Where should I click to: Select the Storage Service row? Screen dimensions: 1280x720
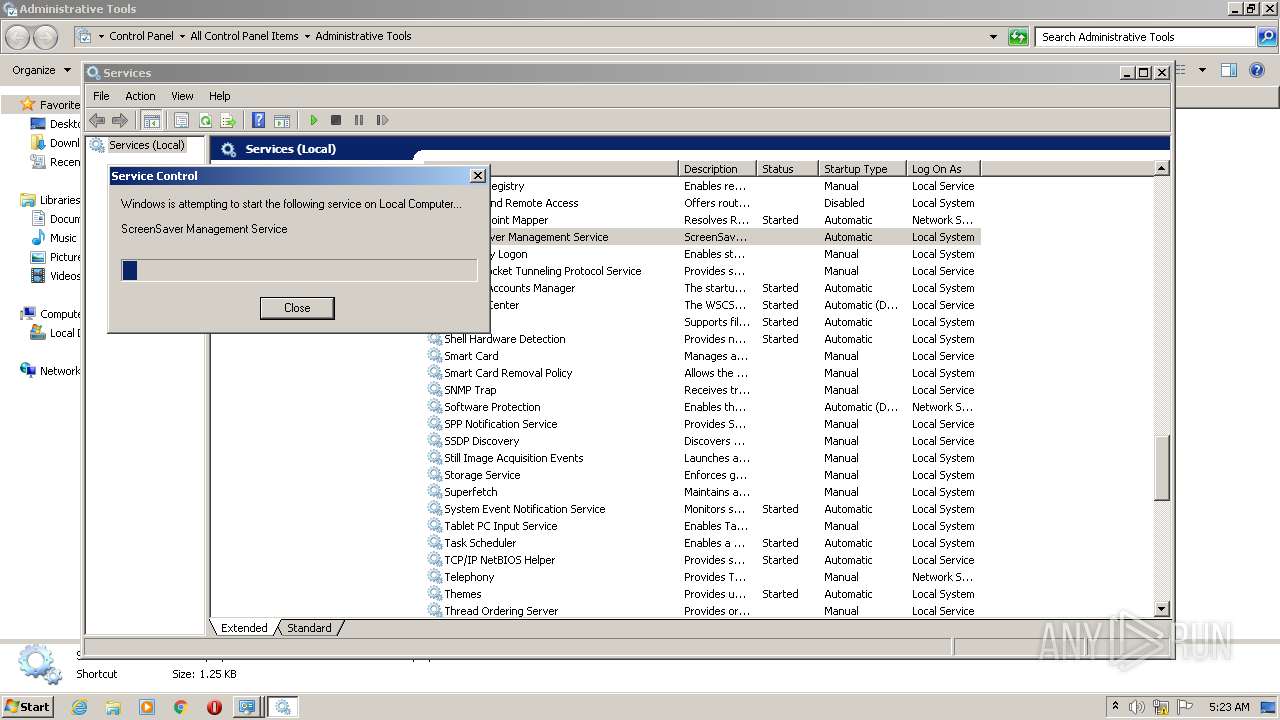703,475
